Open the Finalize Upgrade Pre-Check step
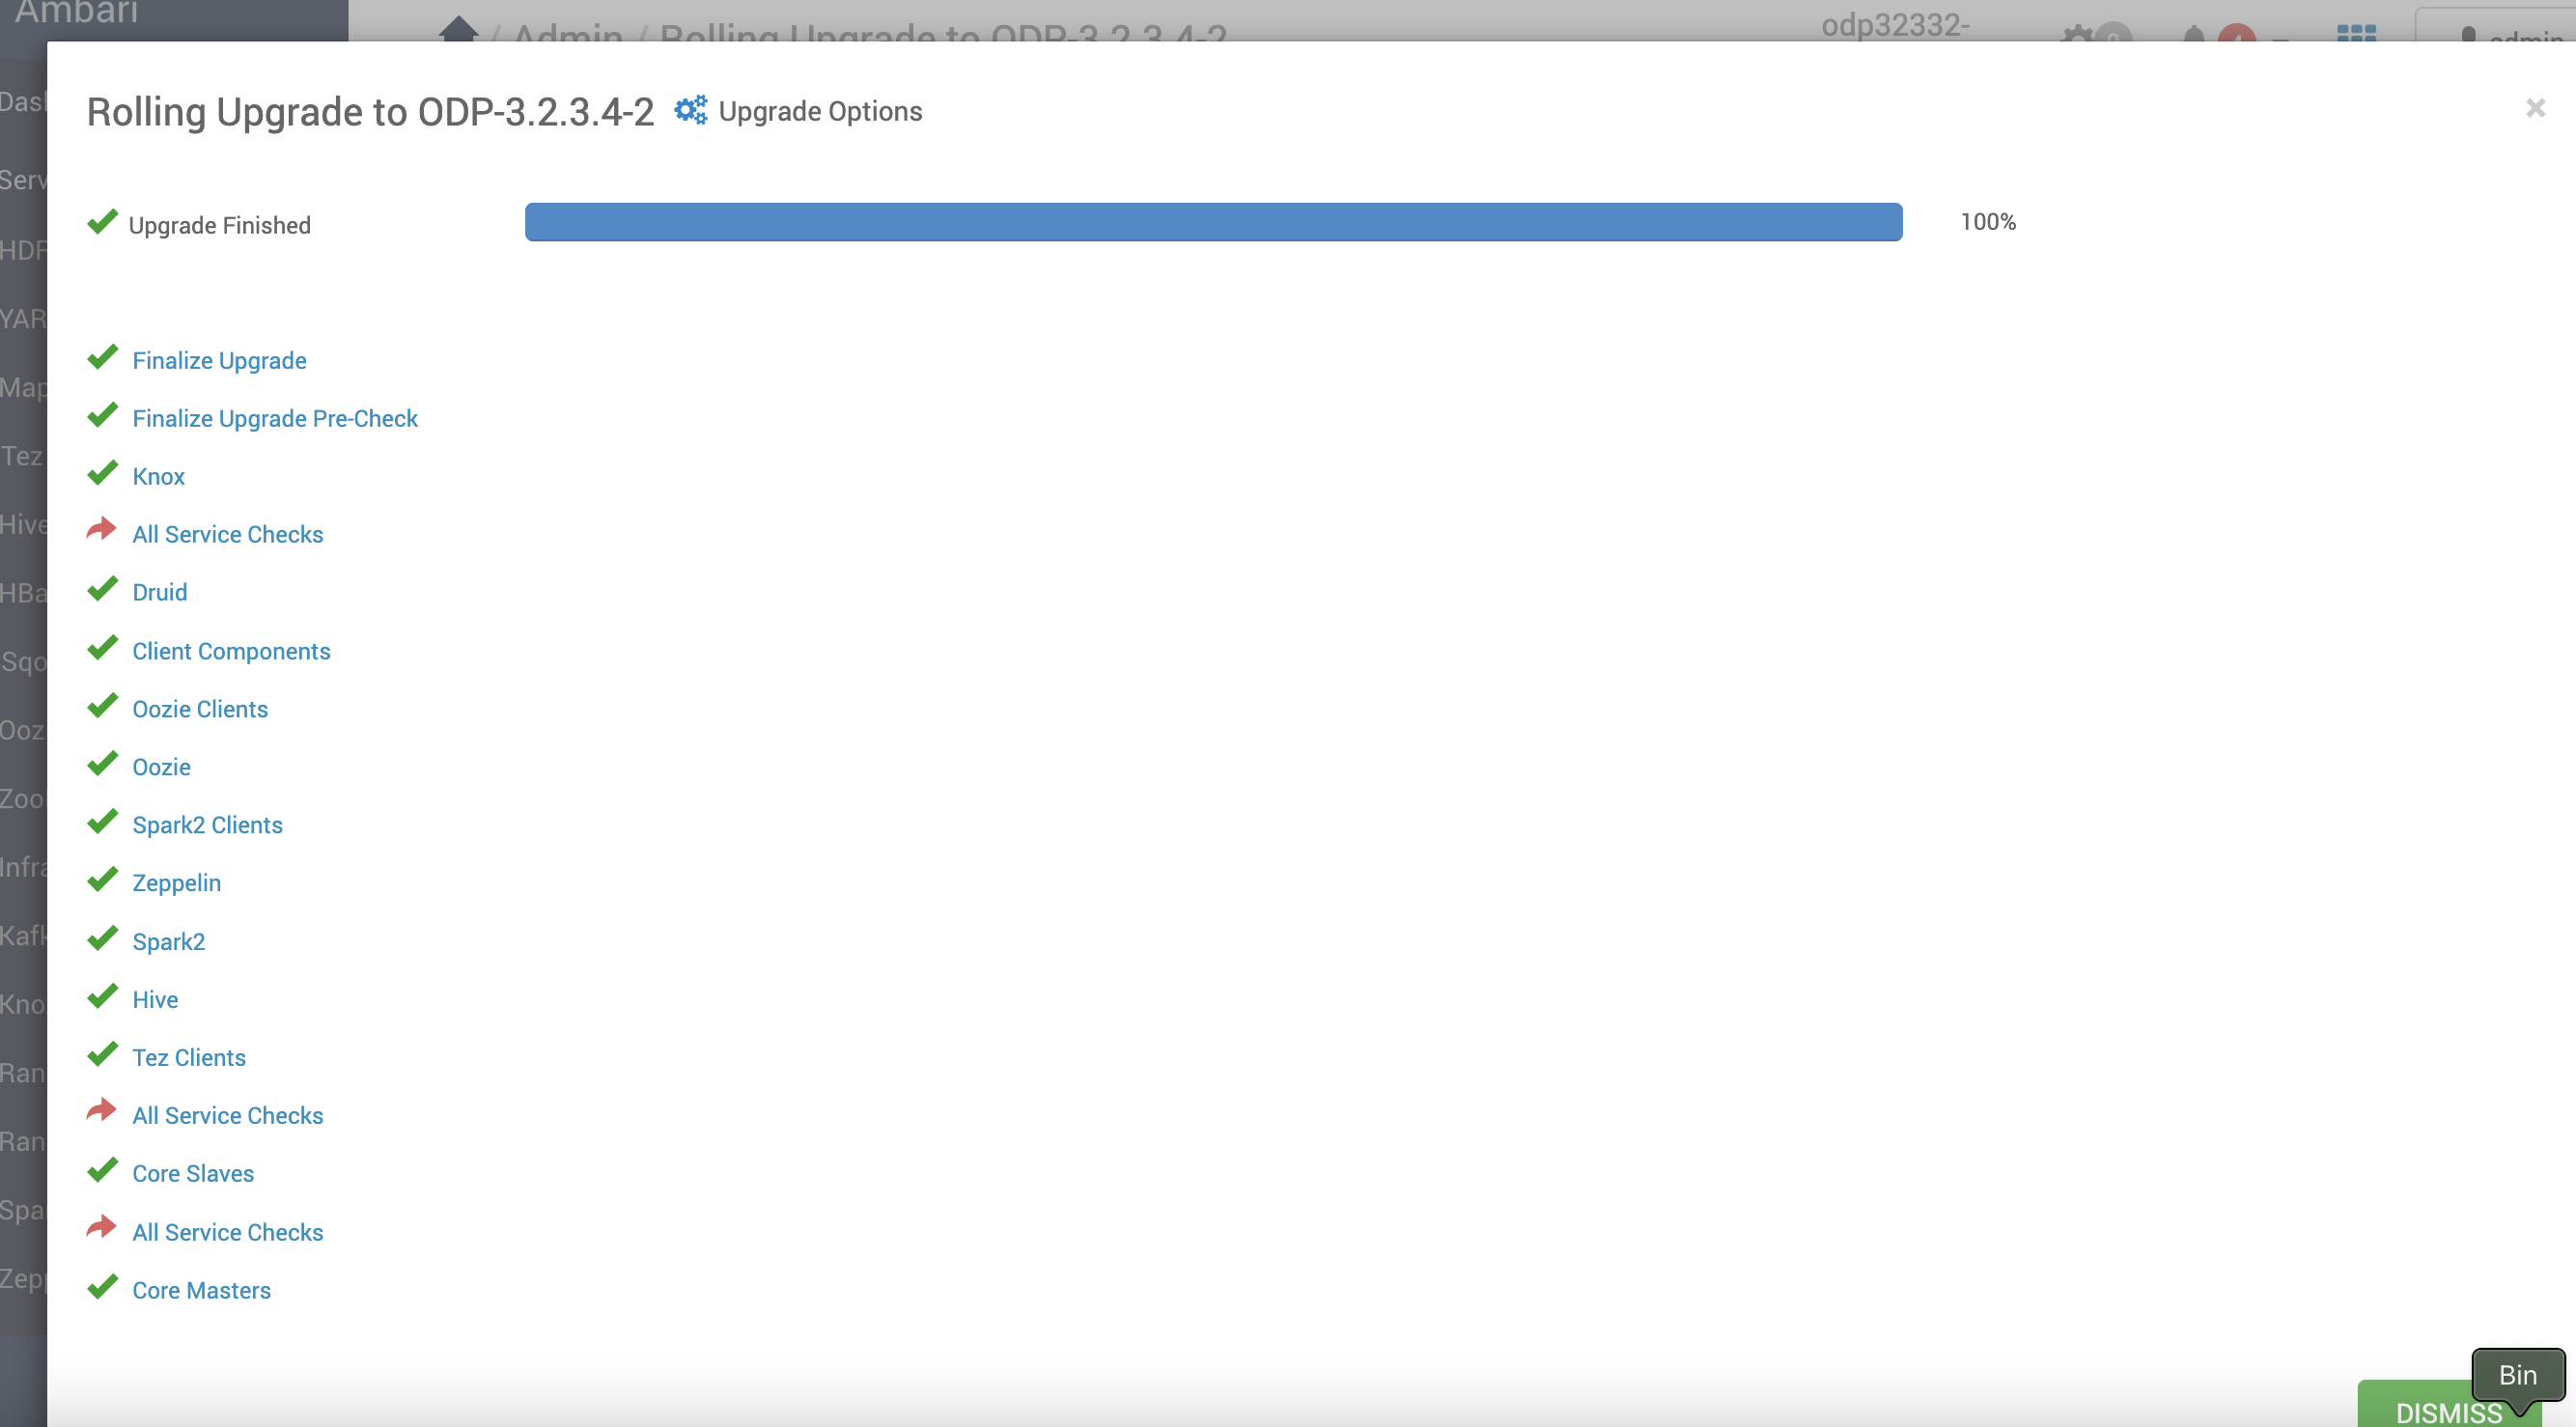Image resolution: width=2576 pixels, height=1427 pixels. tap(275, 419)
